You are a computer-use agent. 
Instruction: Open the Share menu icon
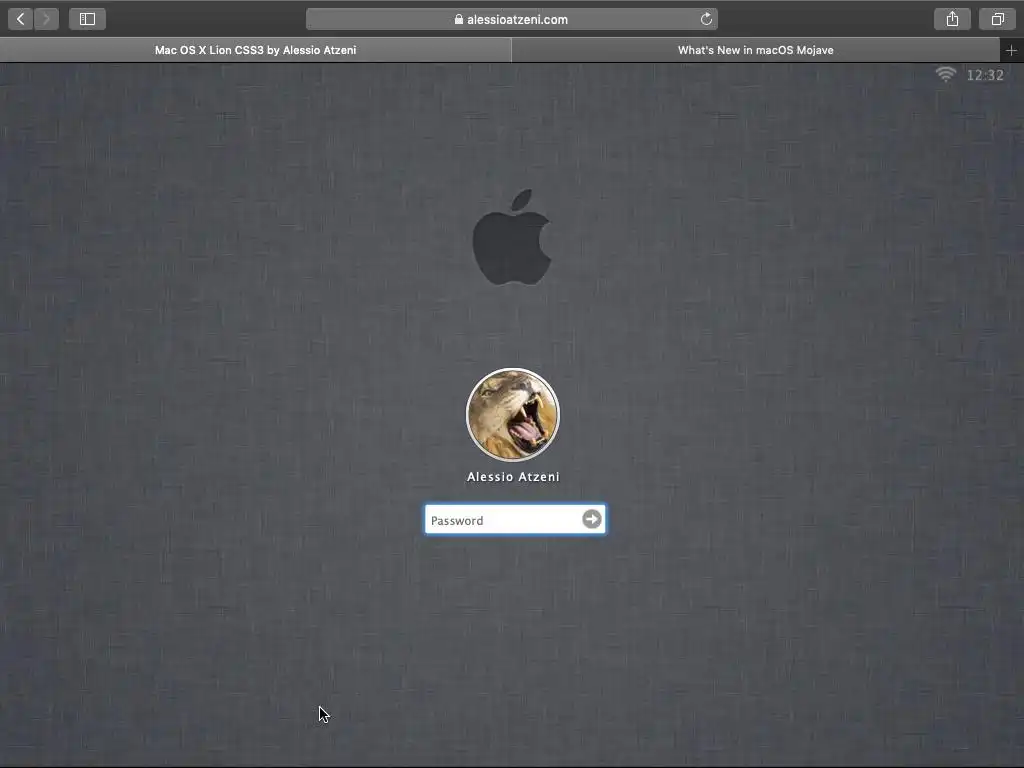[x=952, y=19]
